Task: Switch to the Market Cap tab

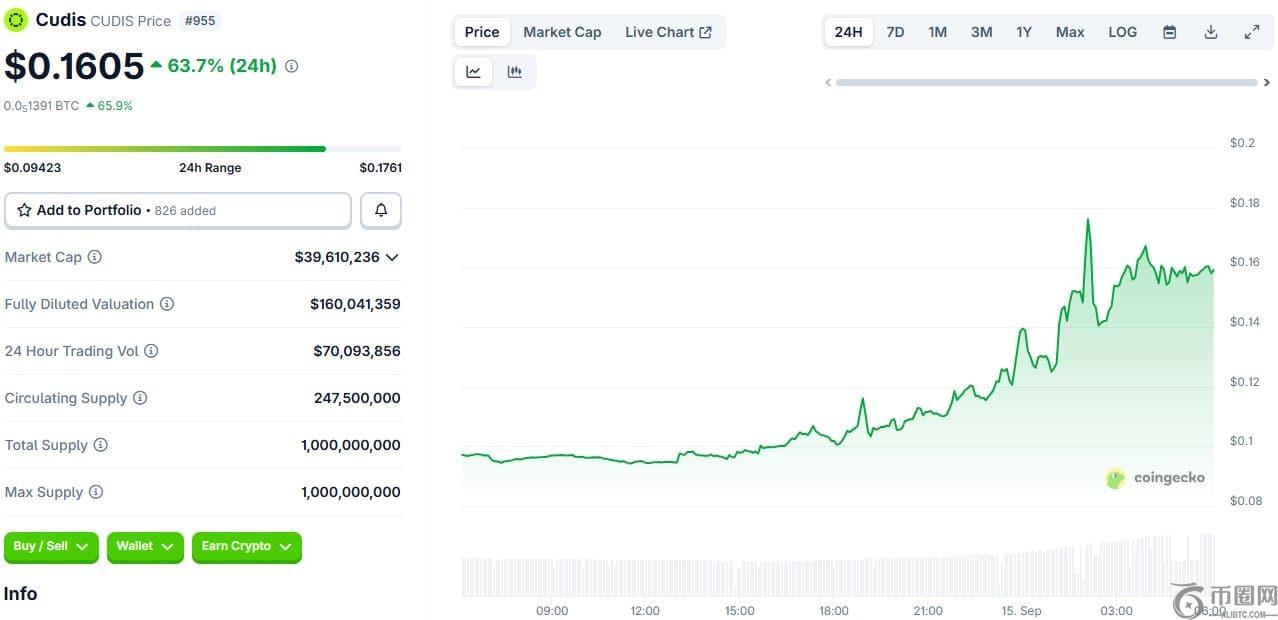Action: (x=562, y=32)
